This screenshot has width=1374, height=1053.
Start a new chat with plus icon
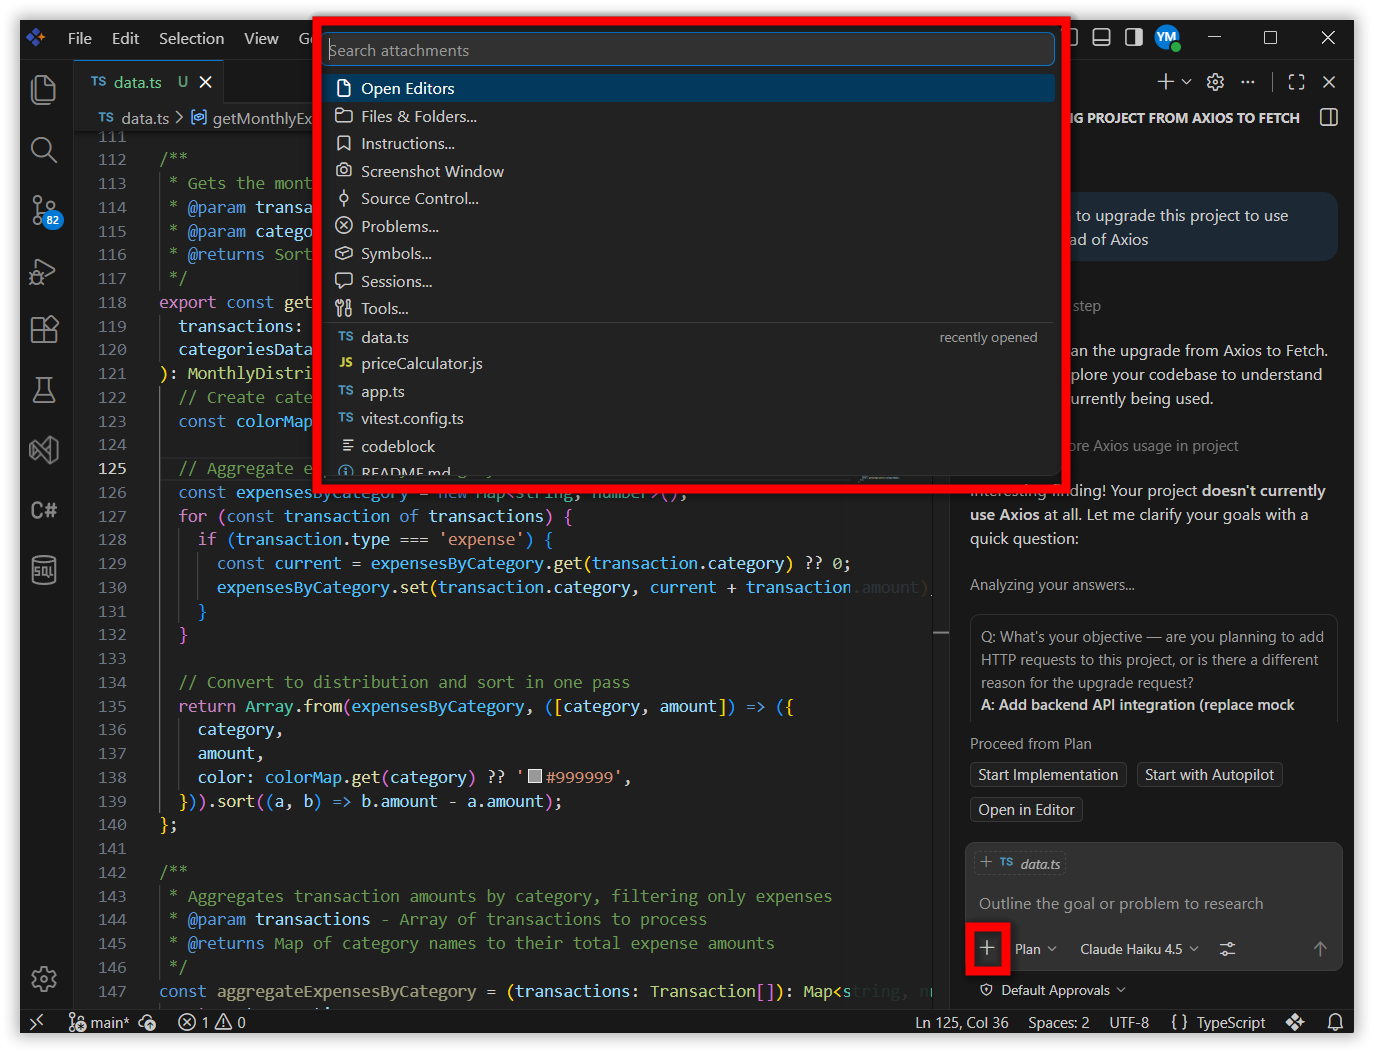click(1165, 82)
